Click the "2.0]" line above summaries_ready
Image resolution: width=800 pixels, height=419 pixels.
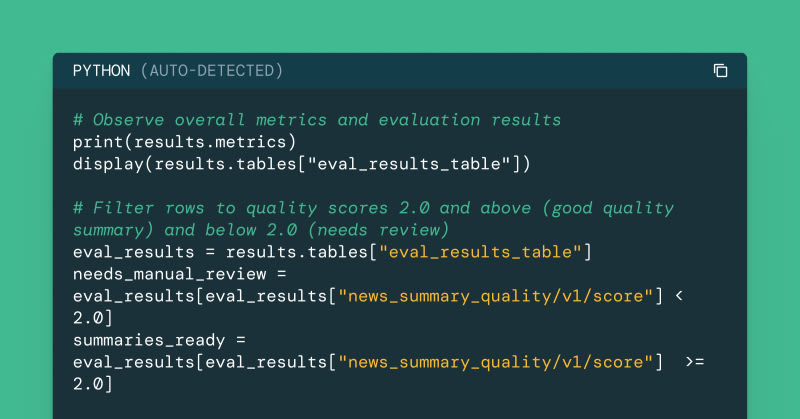(x=93, y=318)
